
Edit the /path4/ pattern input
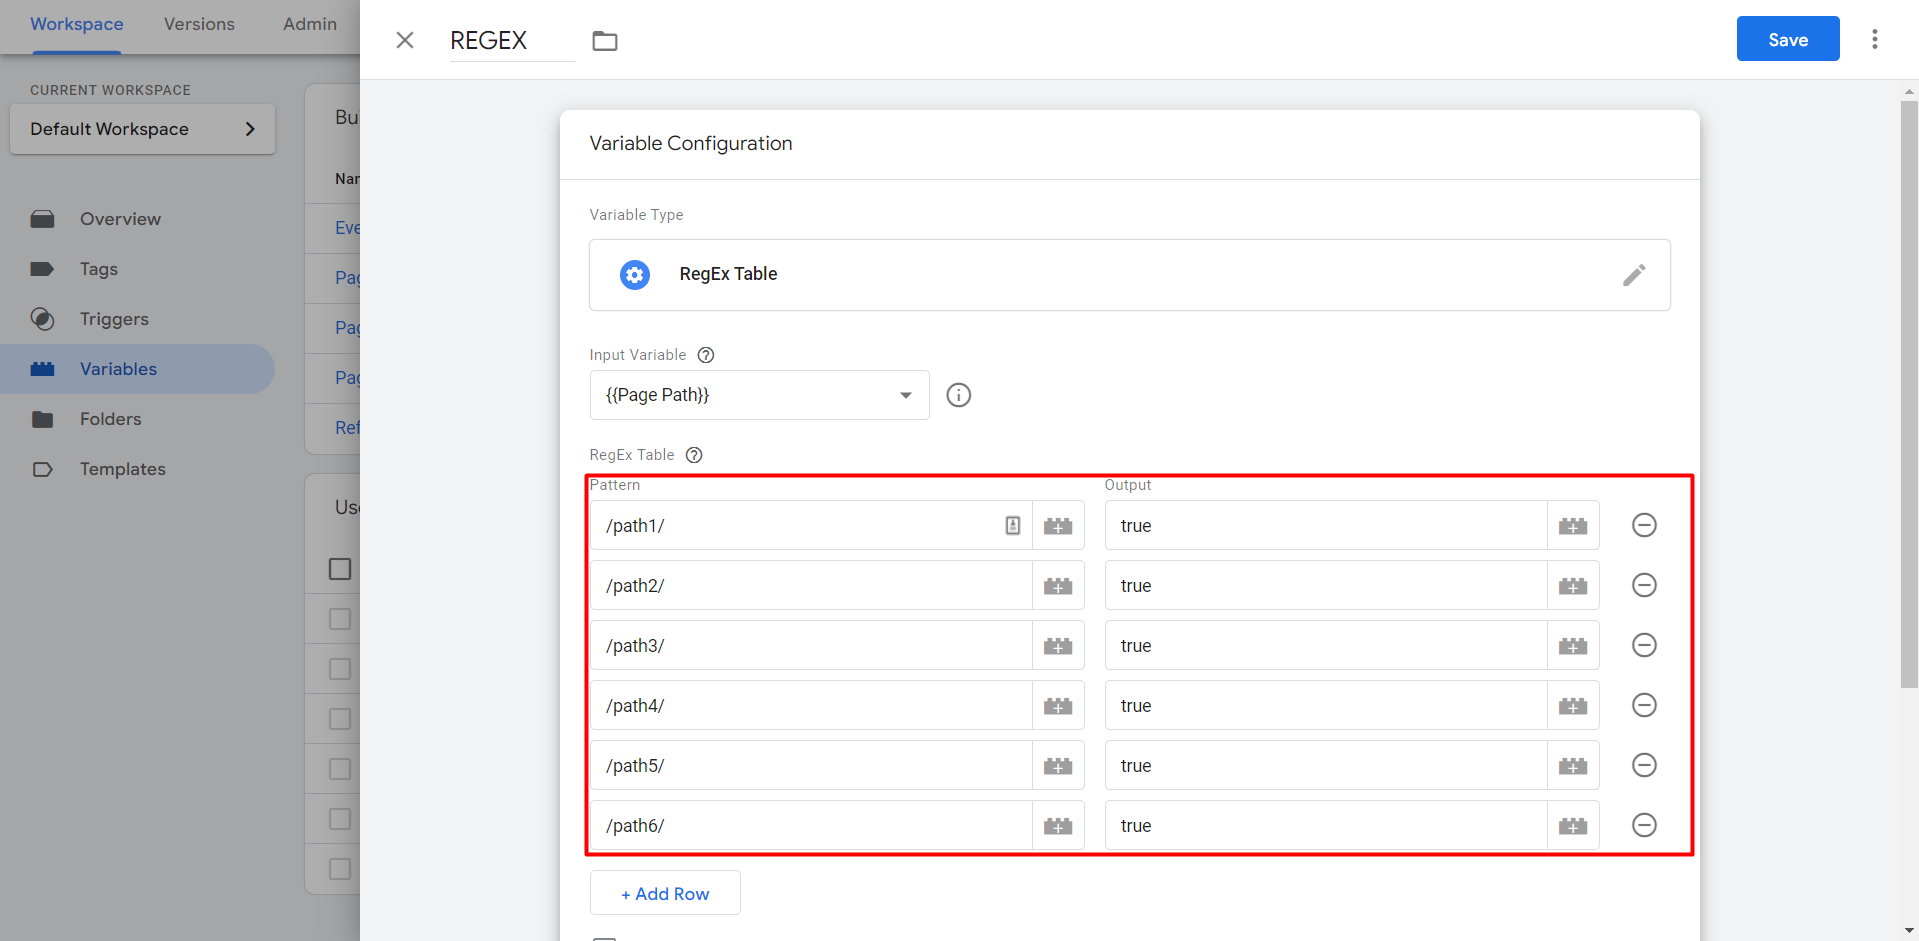[x=811, y=706]
